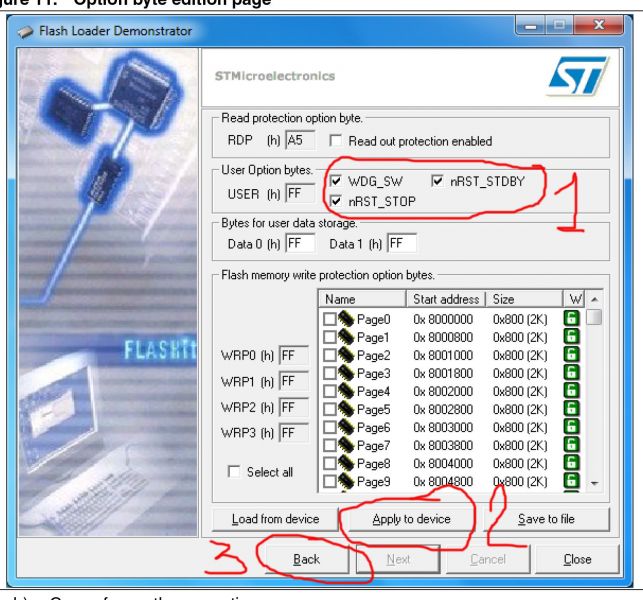Image resolution: width=643 pixels, height=600 pixels.
Task: Close window with title bar X
Action: tap(599, 25)
